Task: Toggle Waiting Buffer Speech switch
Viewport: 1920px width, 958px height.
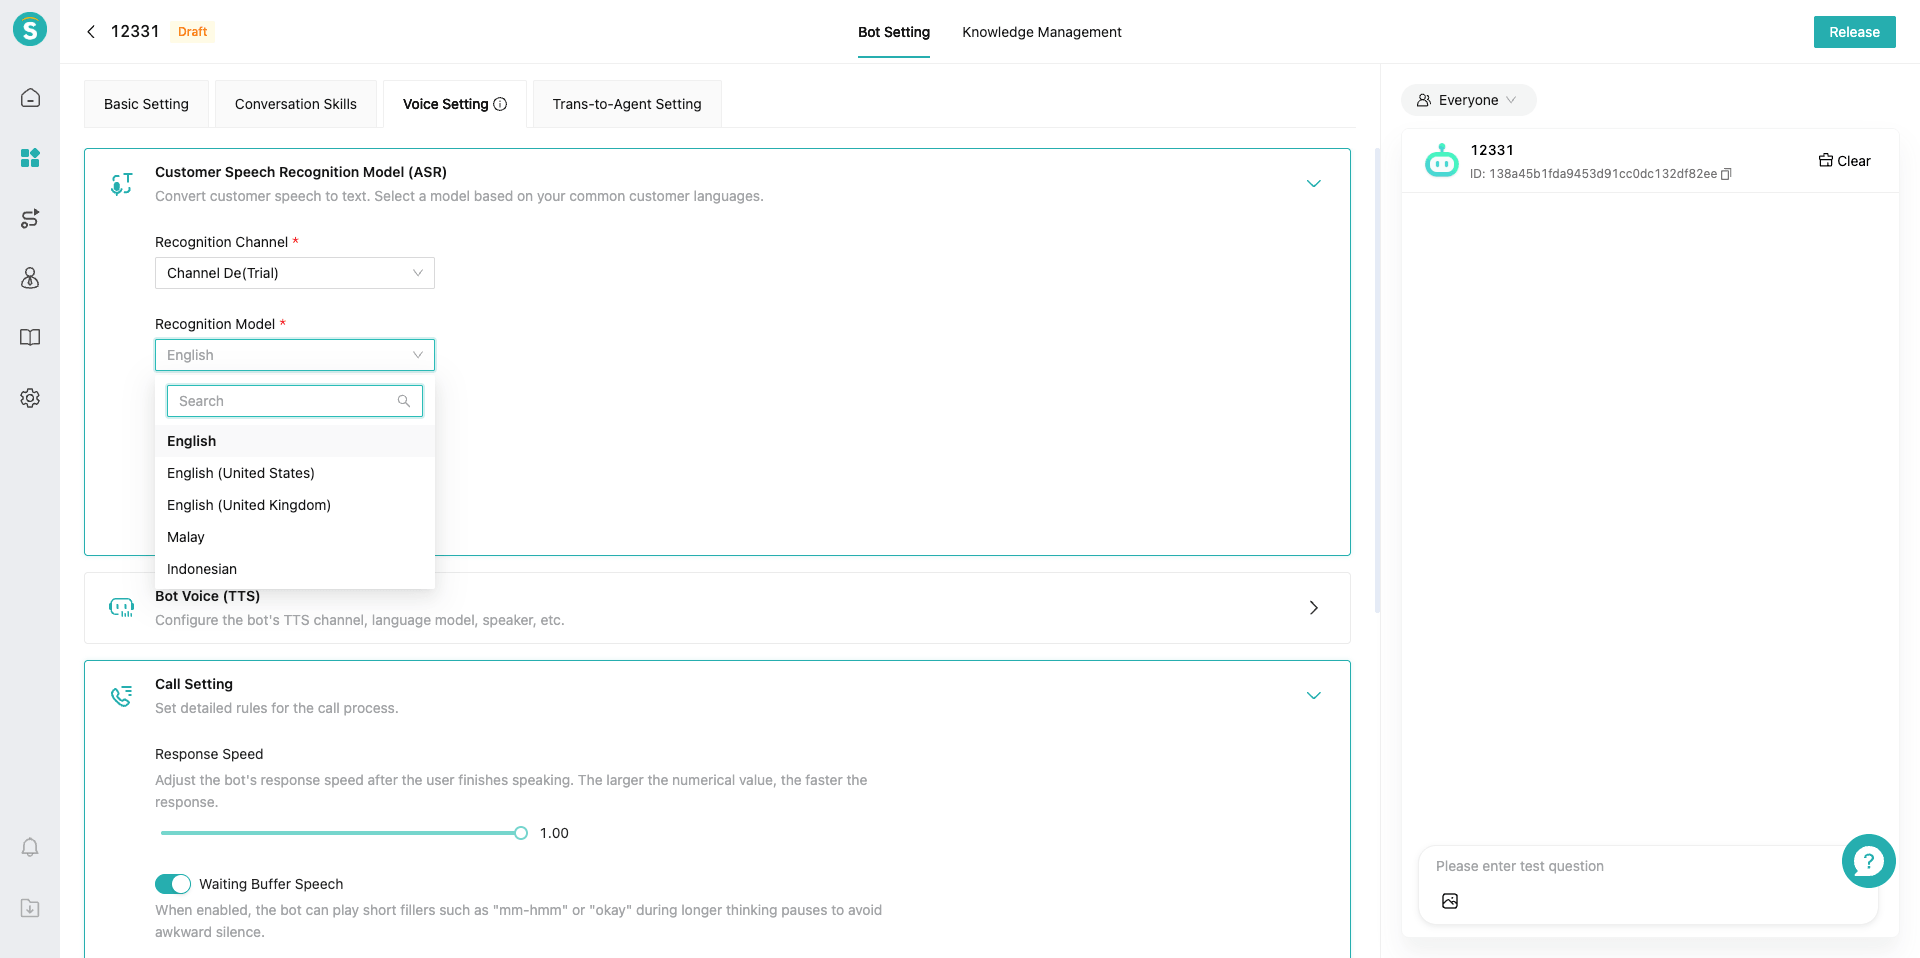Action: click(x=173, y=884)
